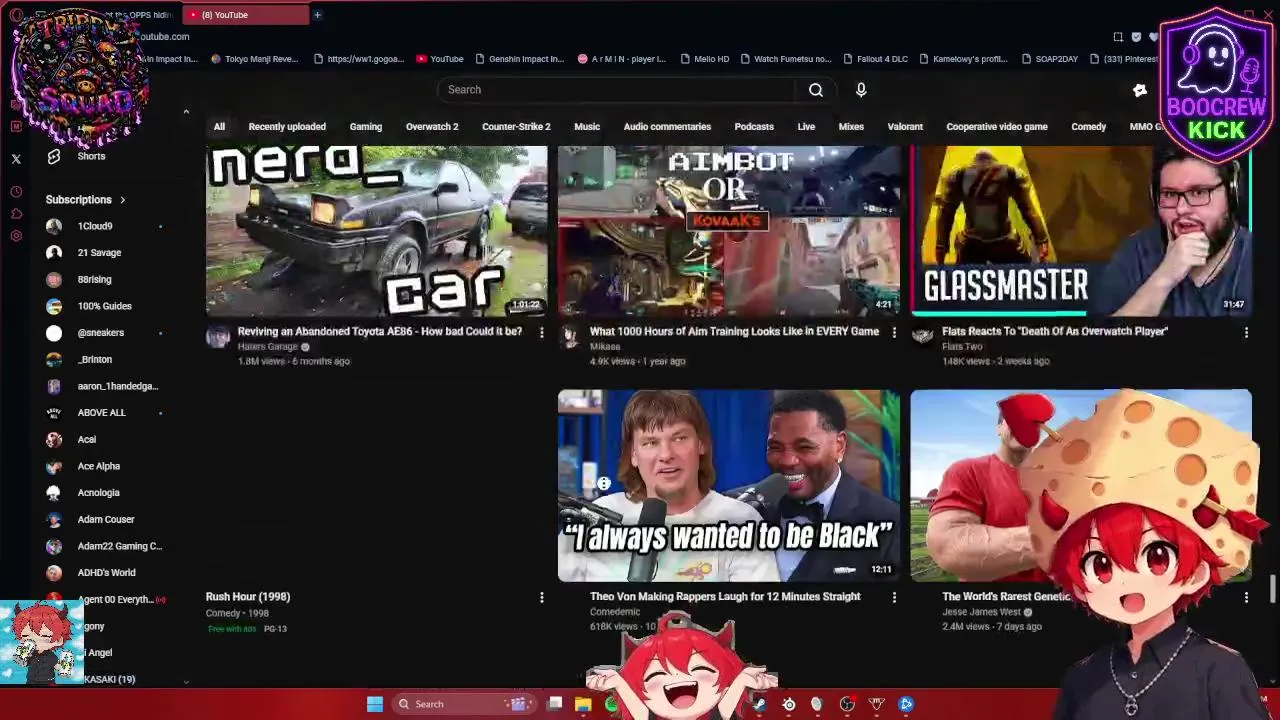Collapse the sidebar section with the up arrow
Viewport: 1280px width, 720px height.
[186, 112]
